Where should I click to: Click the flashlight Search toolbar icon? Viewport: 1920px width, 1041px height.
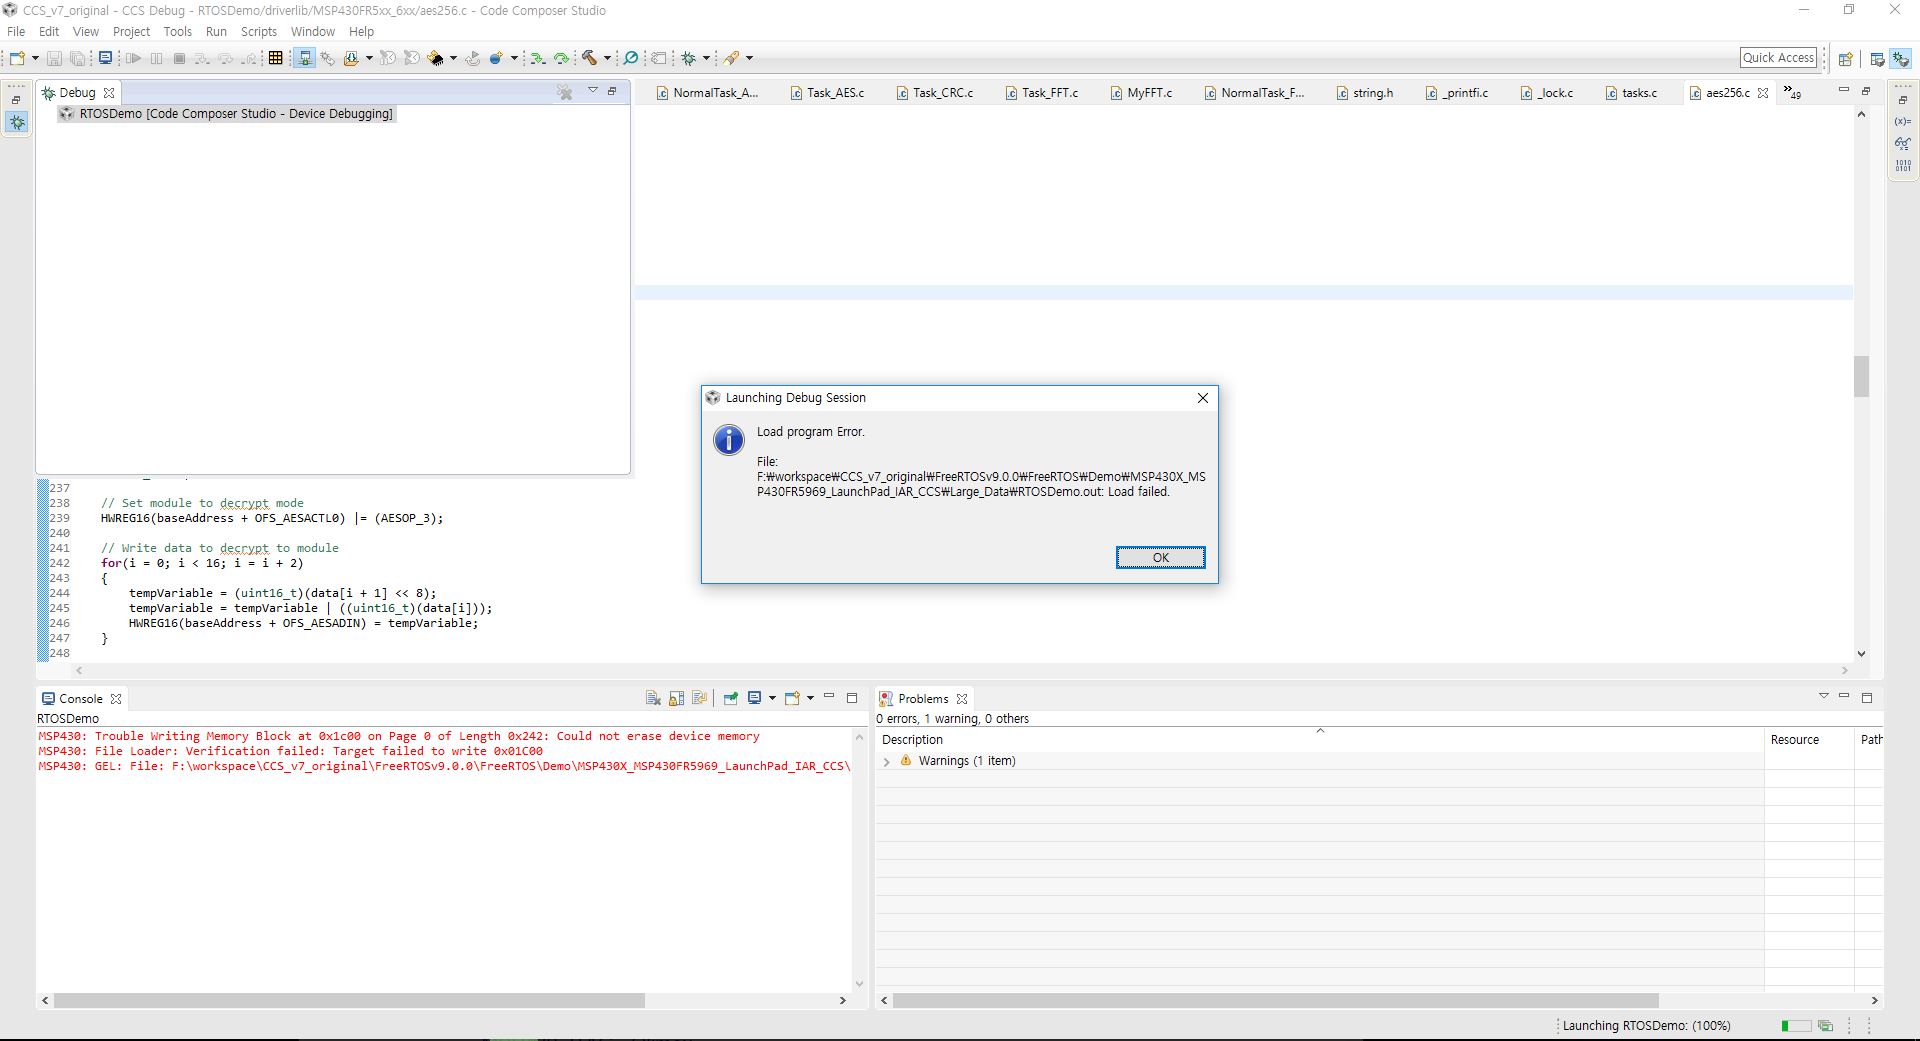pyautogui.click(x=732, y=58)
